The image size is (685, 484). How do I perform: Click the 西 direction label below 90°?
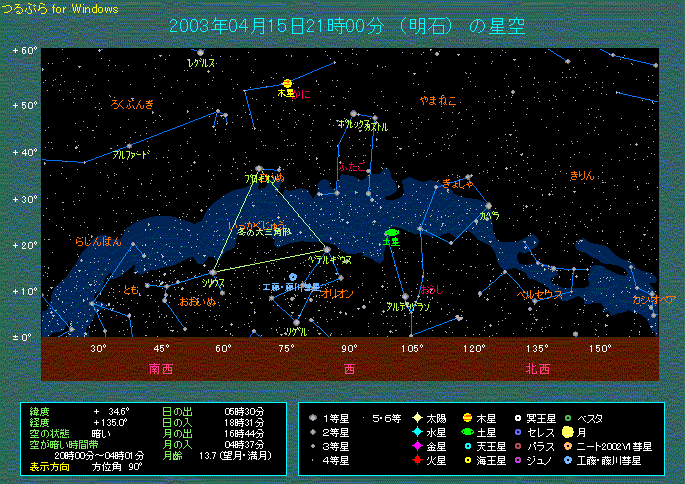tap(349, 369)
